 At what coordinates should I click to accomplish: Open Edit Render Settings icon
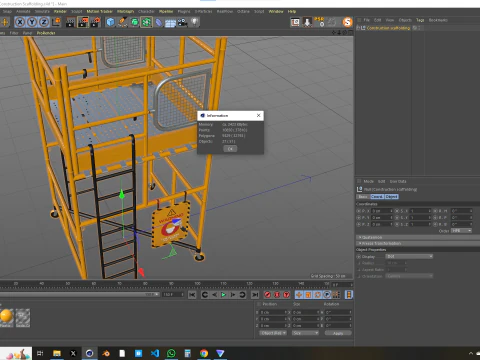[x=95, y=22]
